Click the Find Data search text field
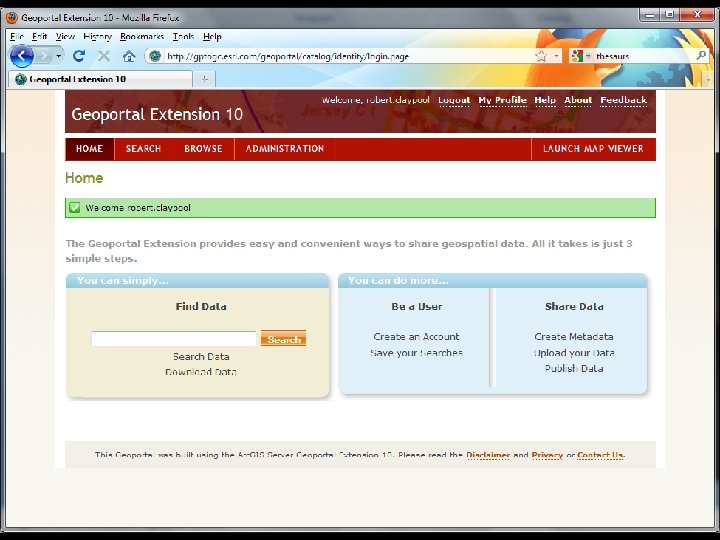The width and height of the screenshot is (720, 540). [174, 339]
